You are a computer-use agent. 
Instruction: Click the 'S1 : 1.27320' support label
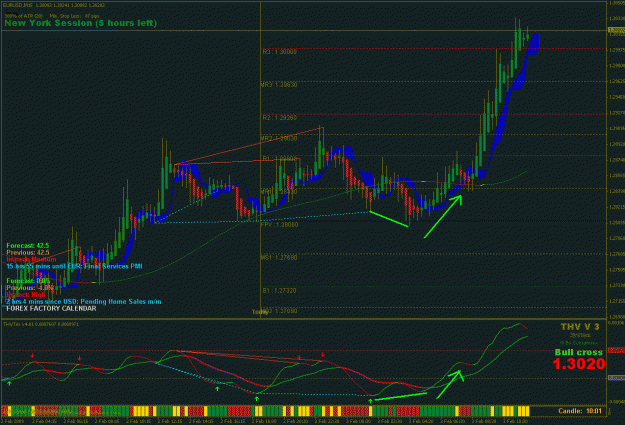tap(279, 291)
